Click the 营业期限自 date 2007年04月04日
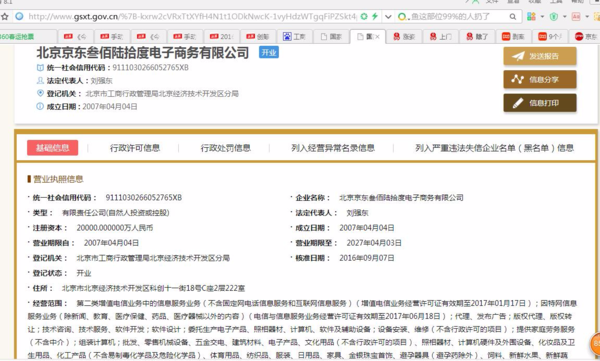This screenshot has height=361, width=600. click(x=111, y=243)
